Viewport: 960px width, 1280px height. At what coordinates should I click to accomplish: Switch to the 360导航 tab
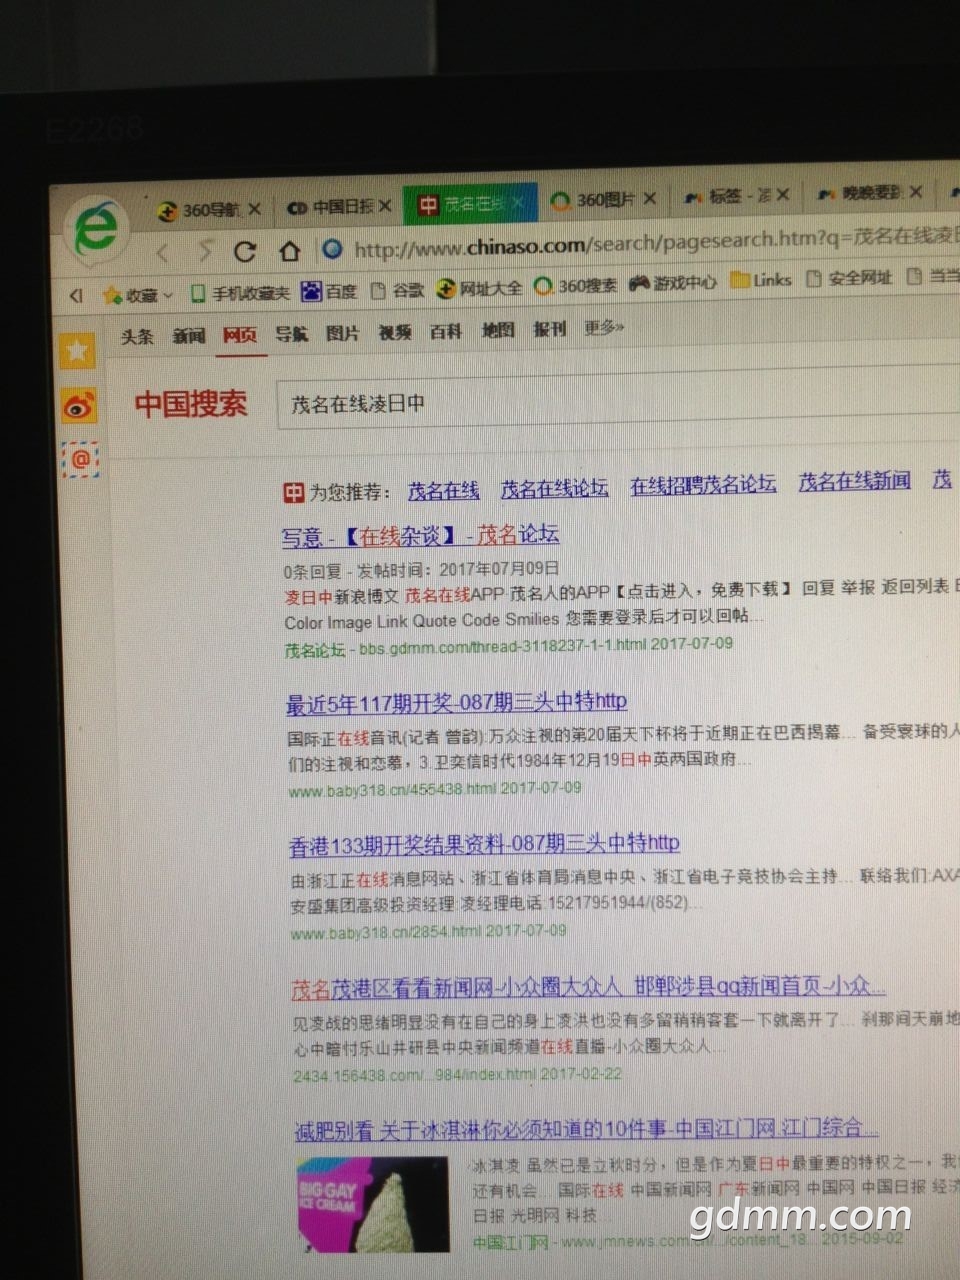tap(199, 210)
